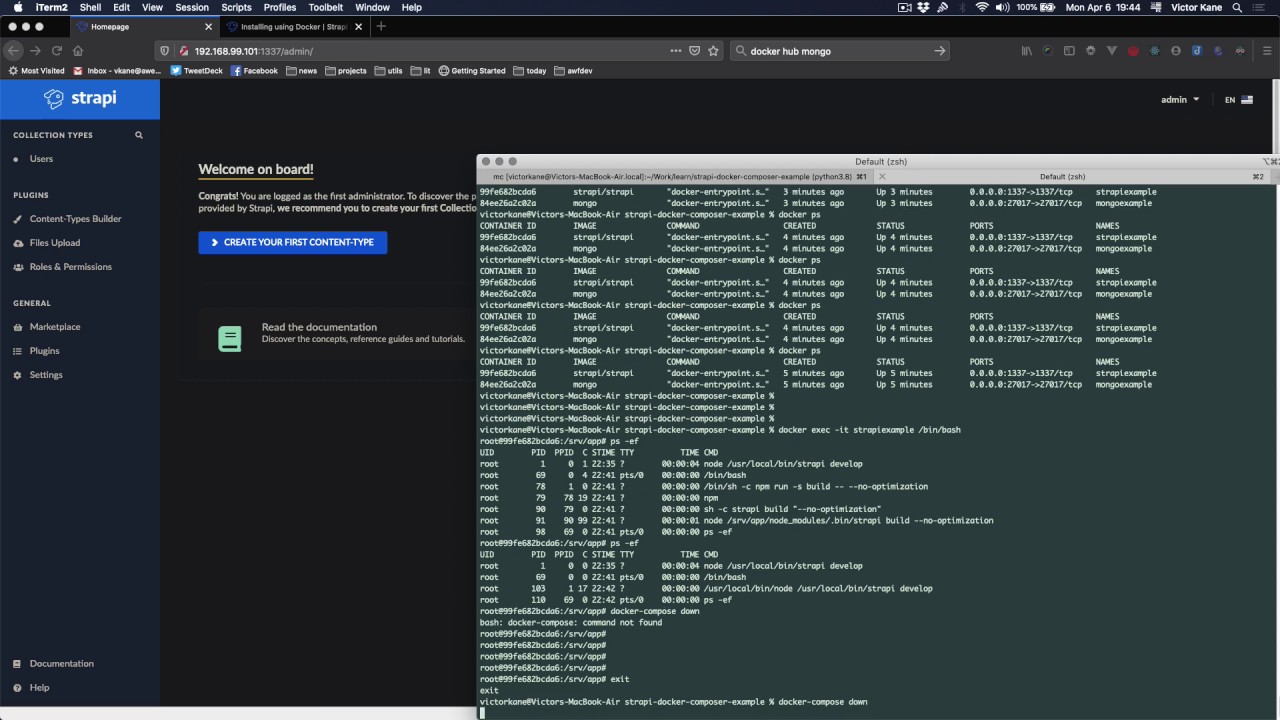Open the Profiles menu
This screenshot has width=1280, height=720.
coord(280,7)
